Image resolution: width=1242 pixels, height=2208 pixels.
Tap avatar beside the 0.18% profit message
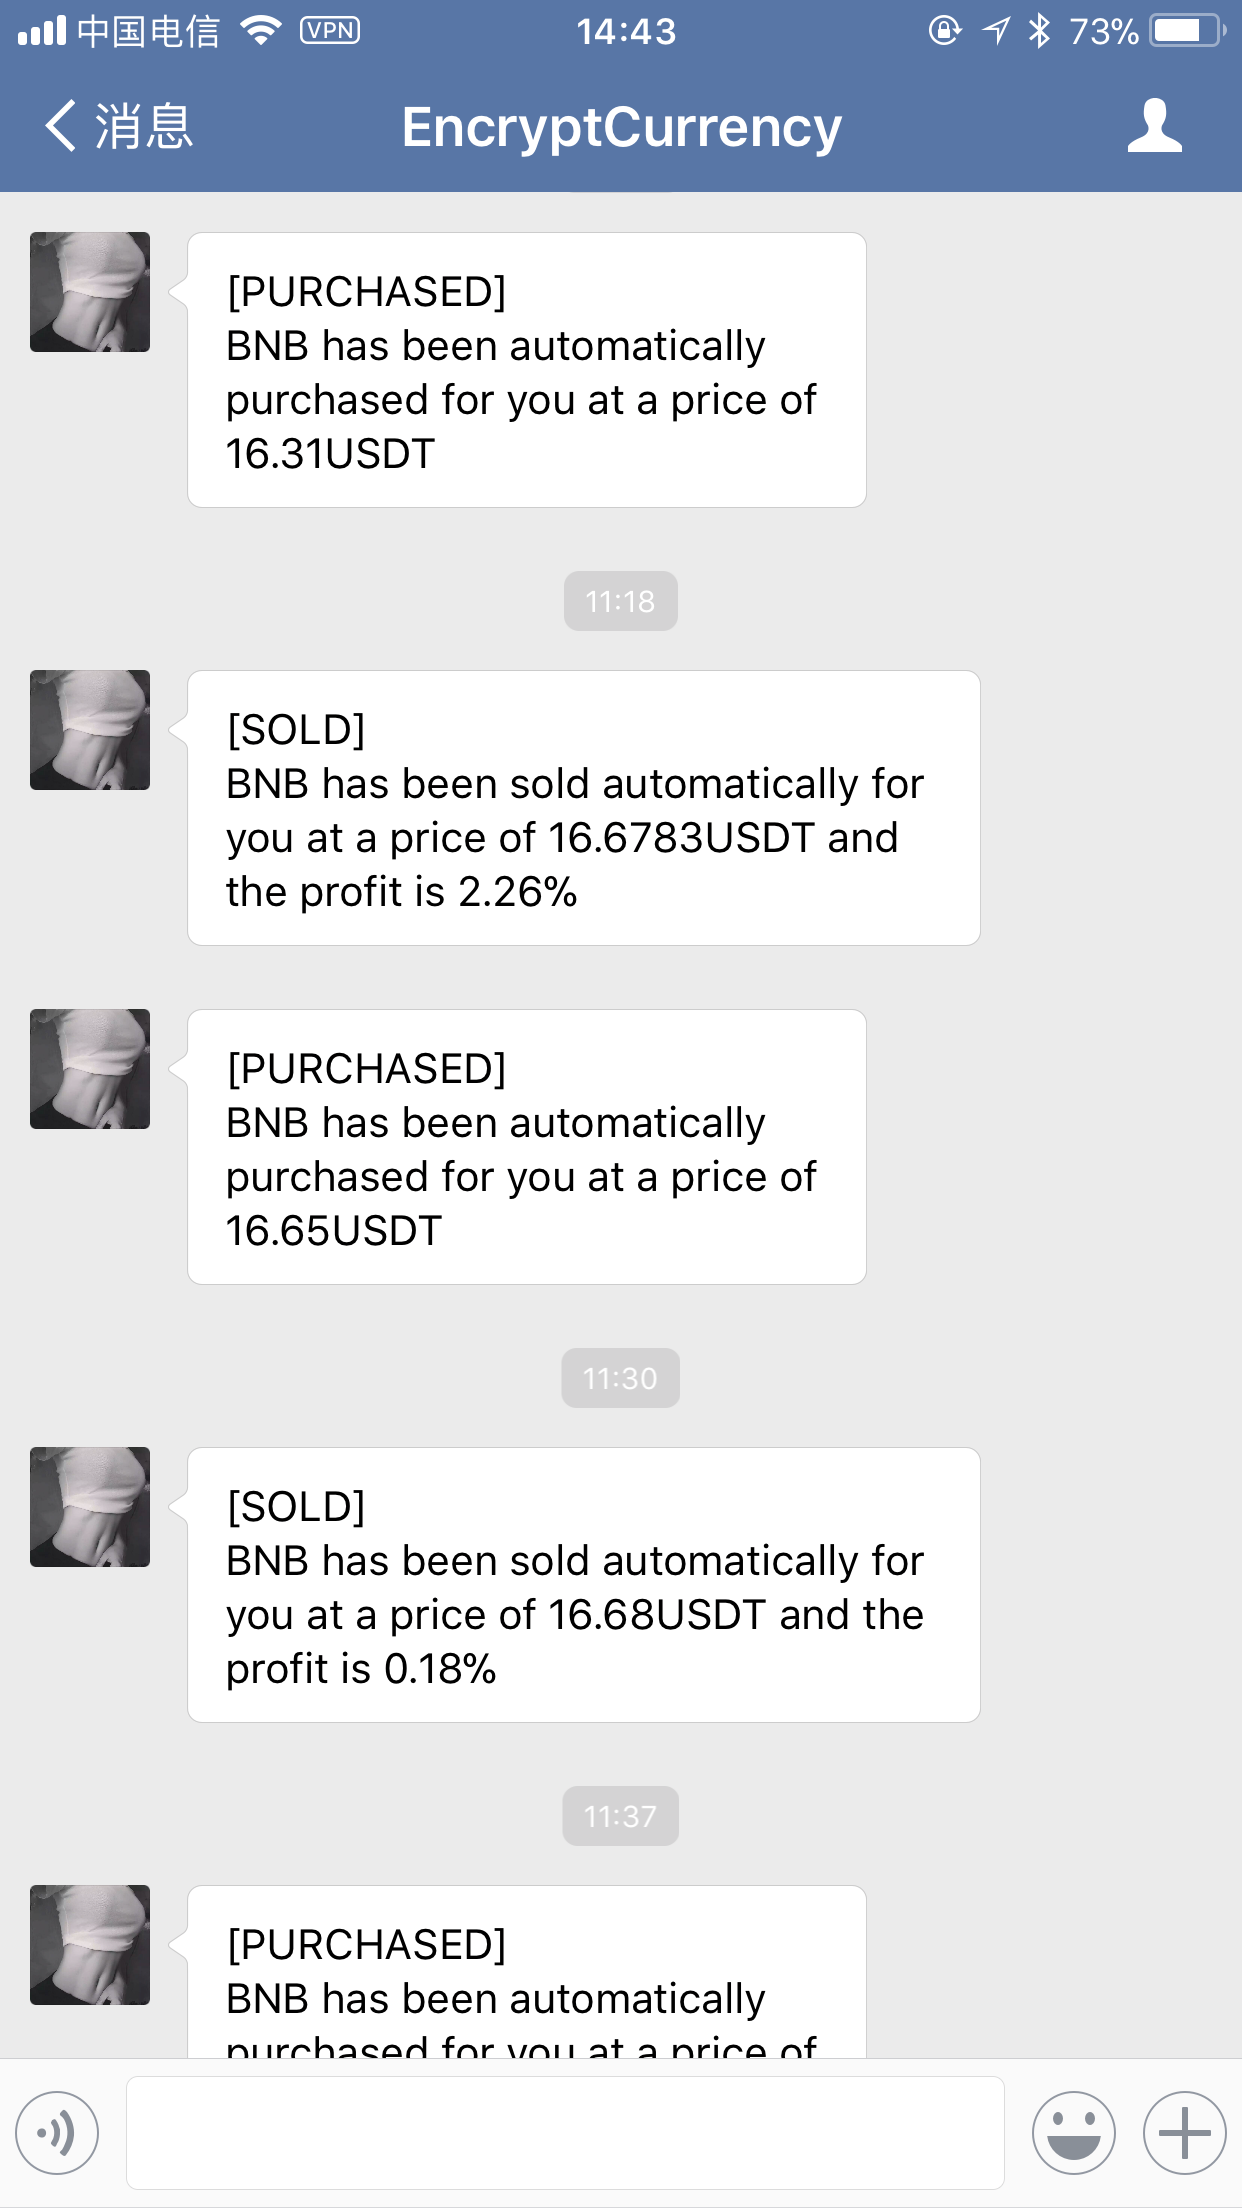(x=90, y=1507)
